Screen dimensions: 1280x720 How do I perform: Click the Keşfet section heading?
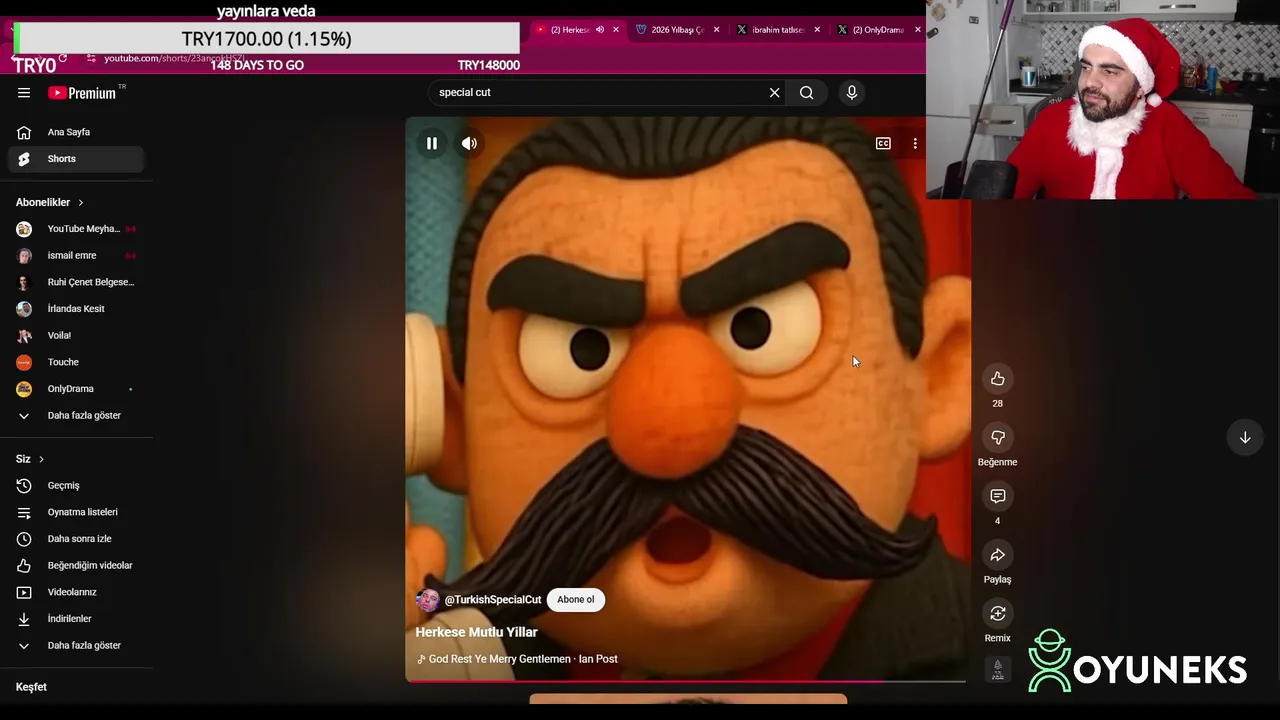pyautogui.click(x=31, y=687)
